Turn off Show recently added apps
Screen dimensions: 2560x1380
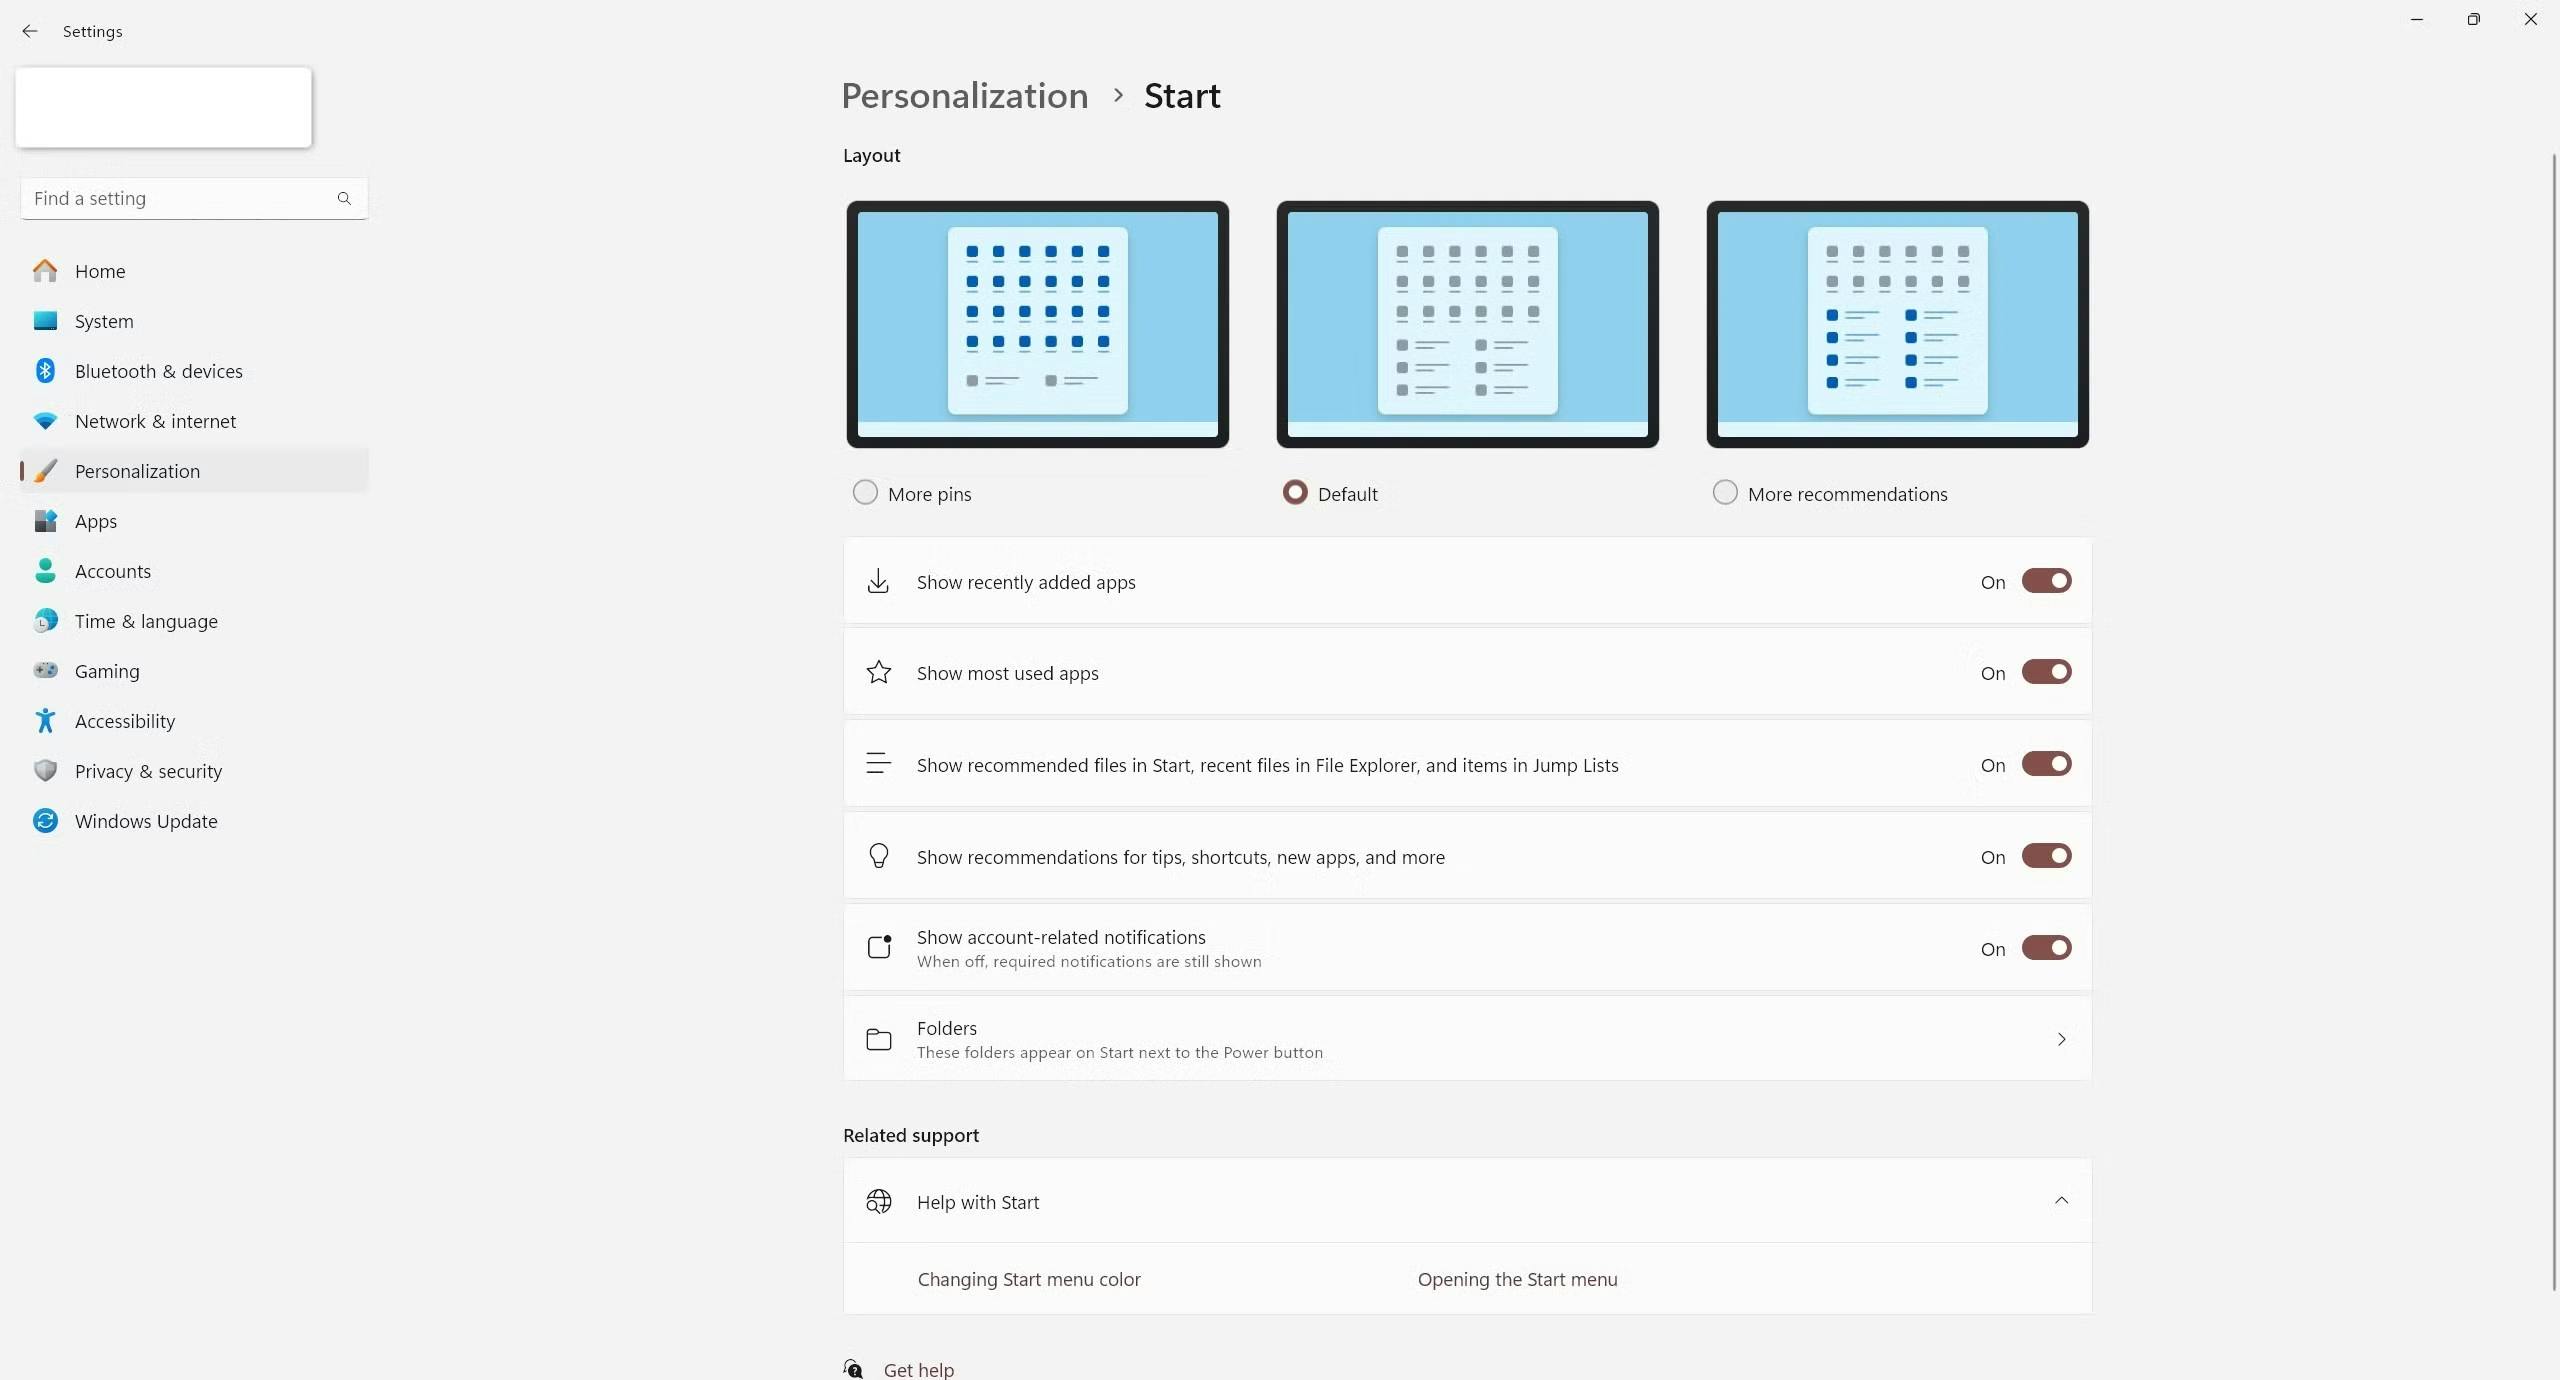(x=2046, y=581)
